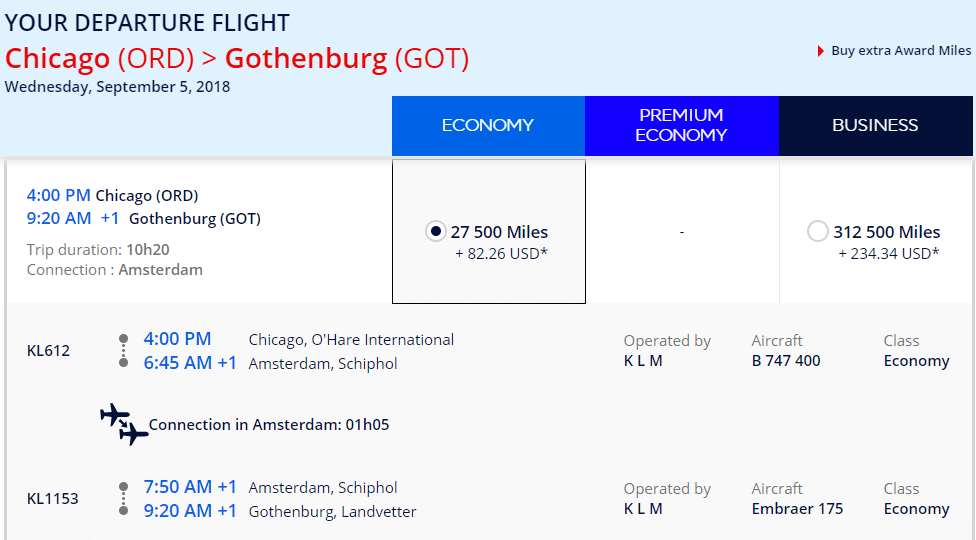Click the KL612 flight segment dots icon
Image resolution: width=976 pixels, height=540 pixels.
tap(123, 350)
